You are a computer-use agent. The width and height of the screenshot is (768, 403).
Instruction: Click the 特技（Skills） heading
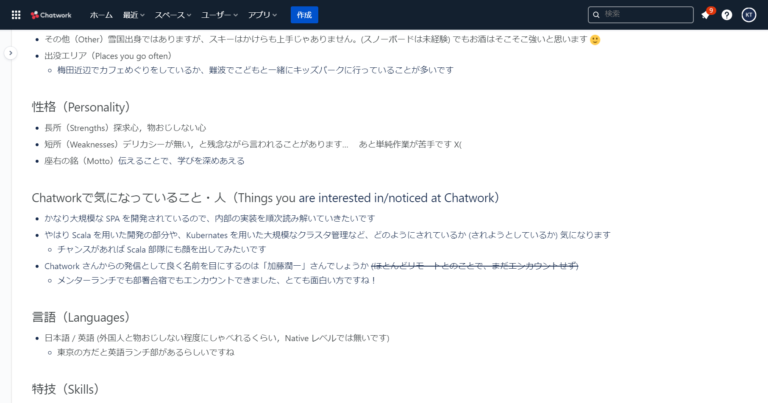[x=65, y=388]
